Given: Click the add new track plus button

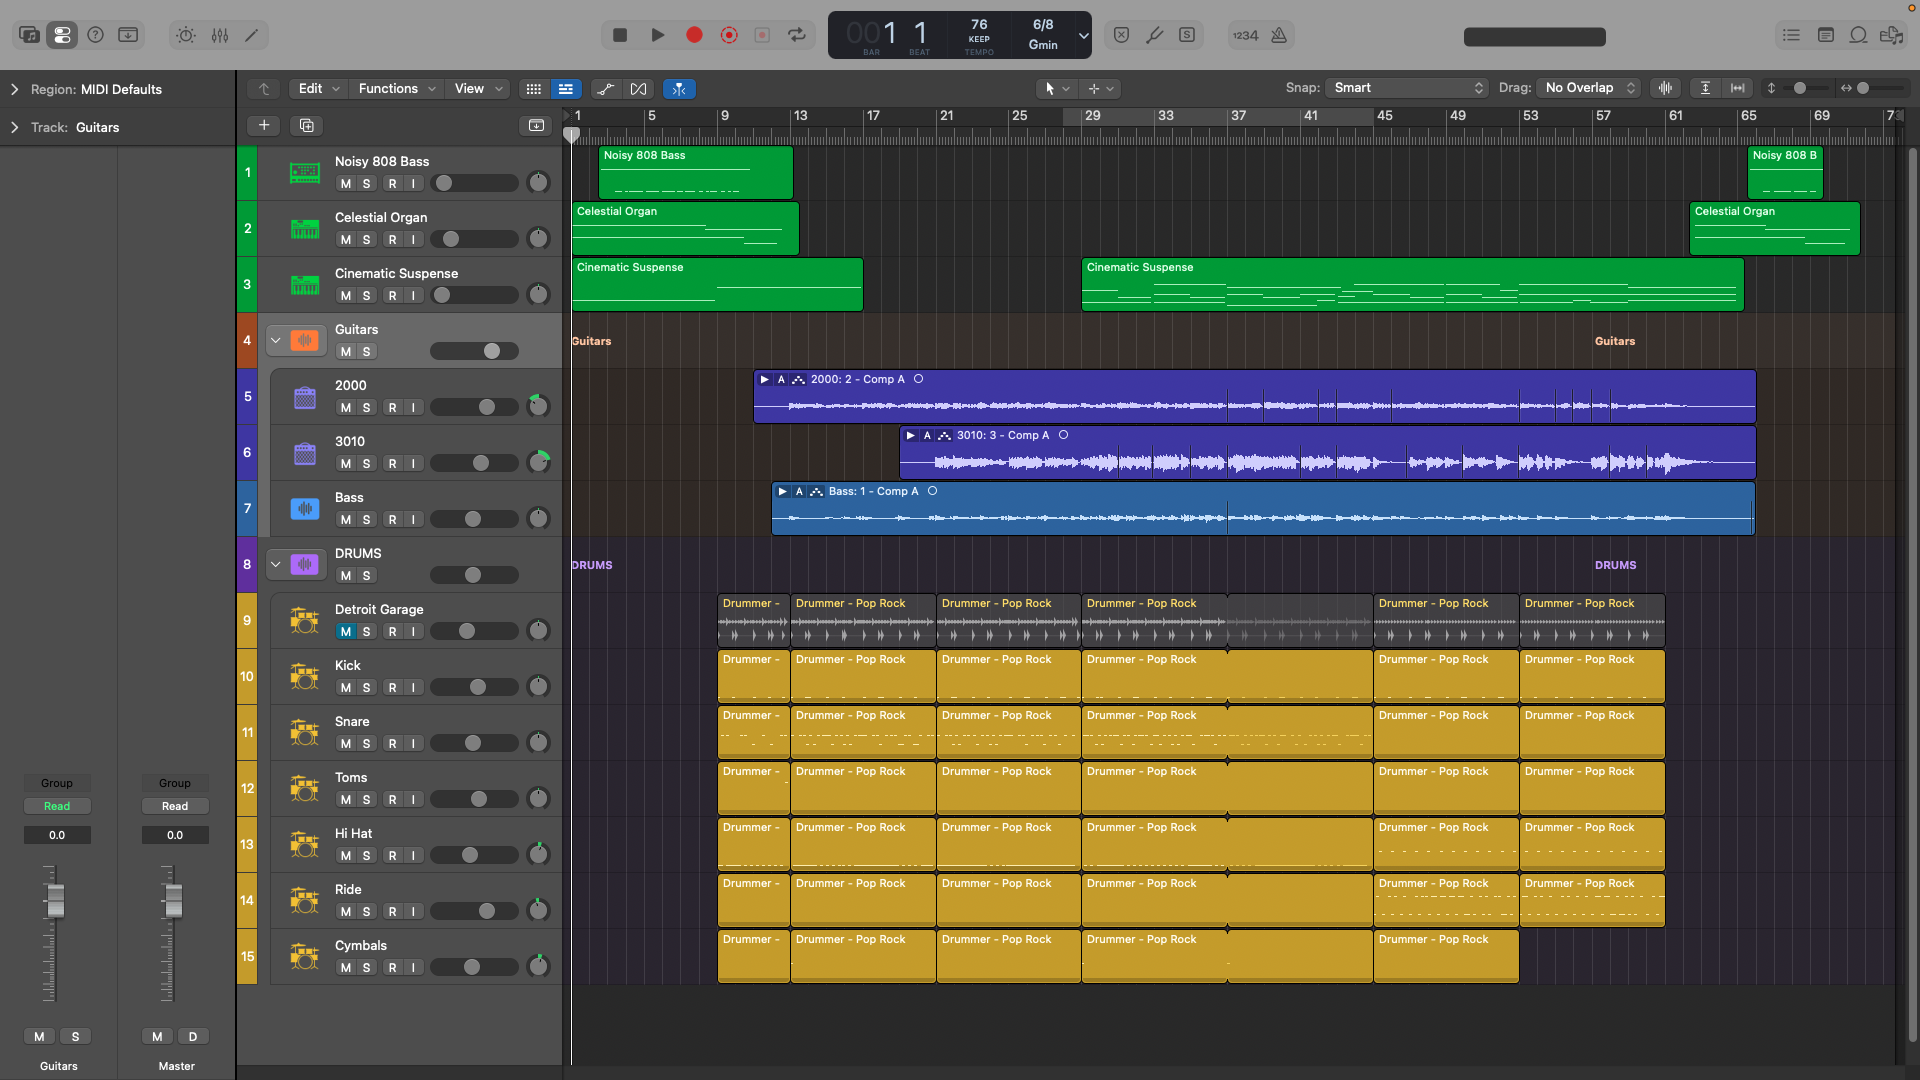Looking at the screenshot, I should click(x=263, y=125).
